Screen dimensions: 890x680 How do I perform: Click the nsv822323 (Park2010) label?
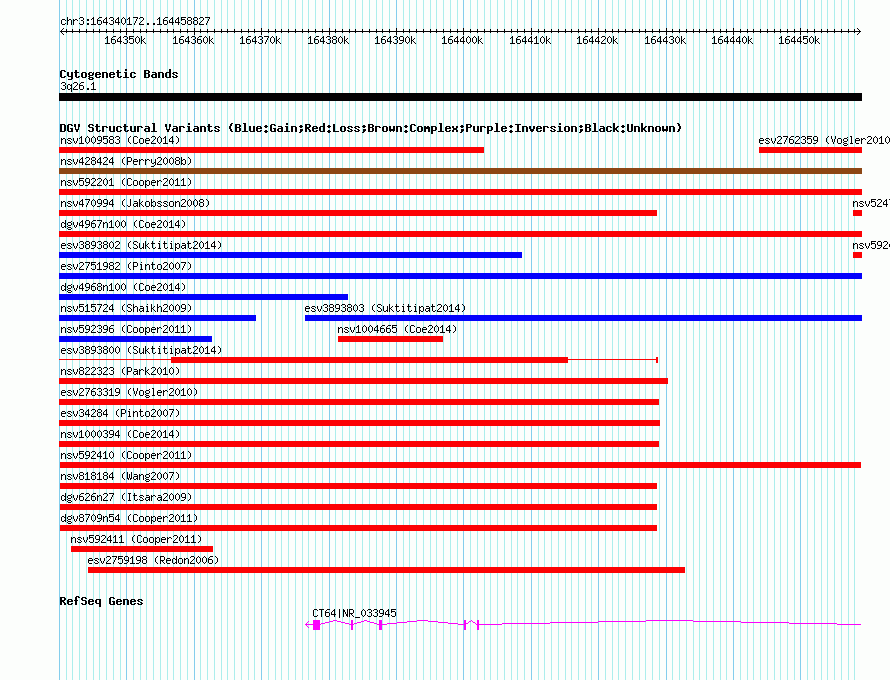click(x=120, y=371)
